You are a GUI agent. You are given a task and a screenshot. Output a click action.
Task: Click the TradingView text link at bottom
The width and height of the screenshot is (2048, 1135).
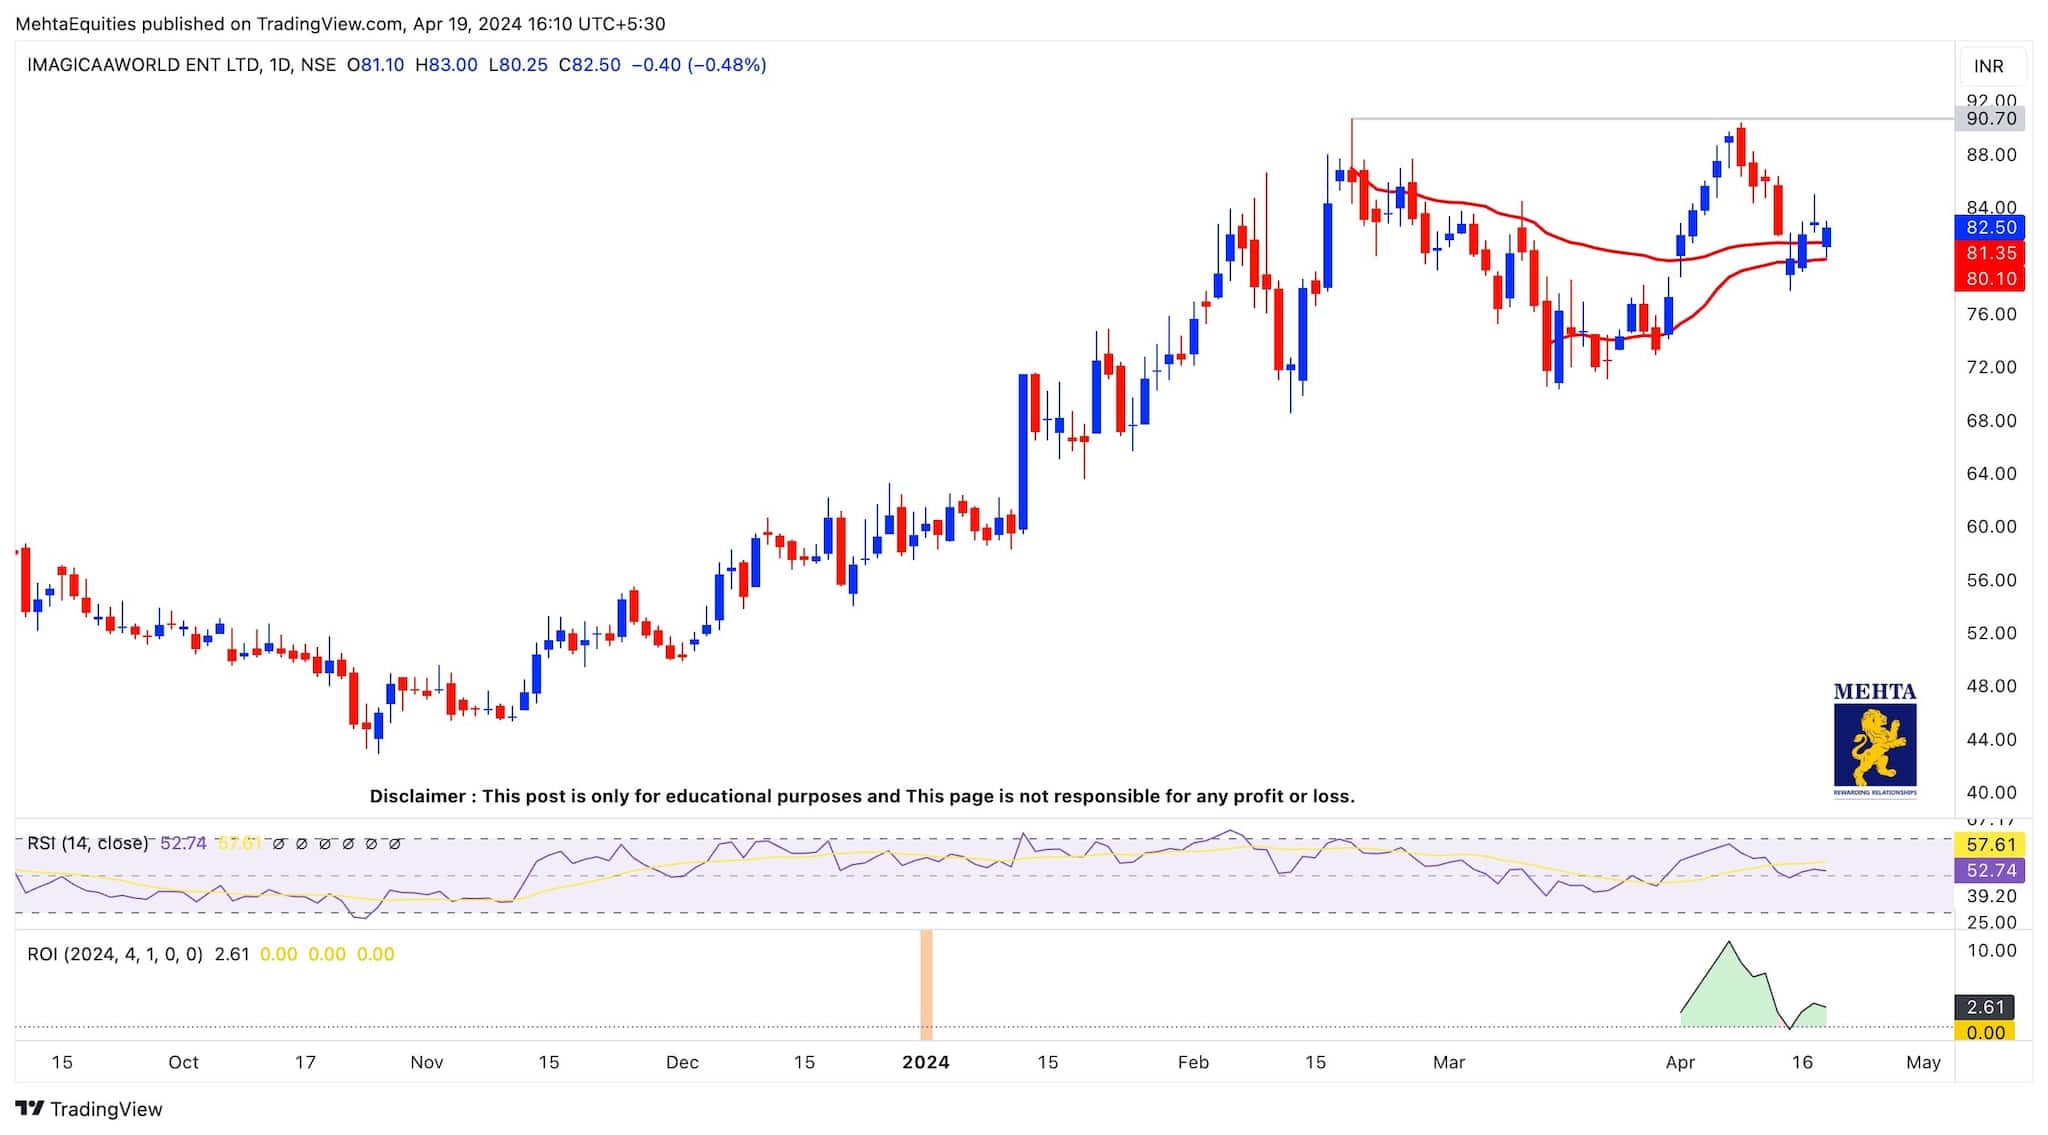click(x=106, y=1109)
